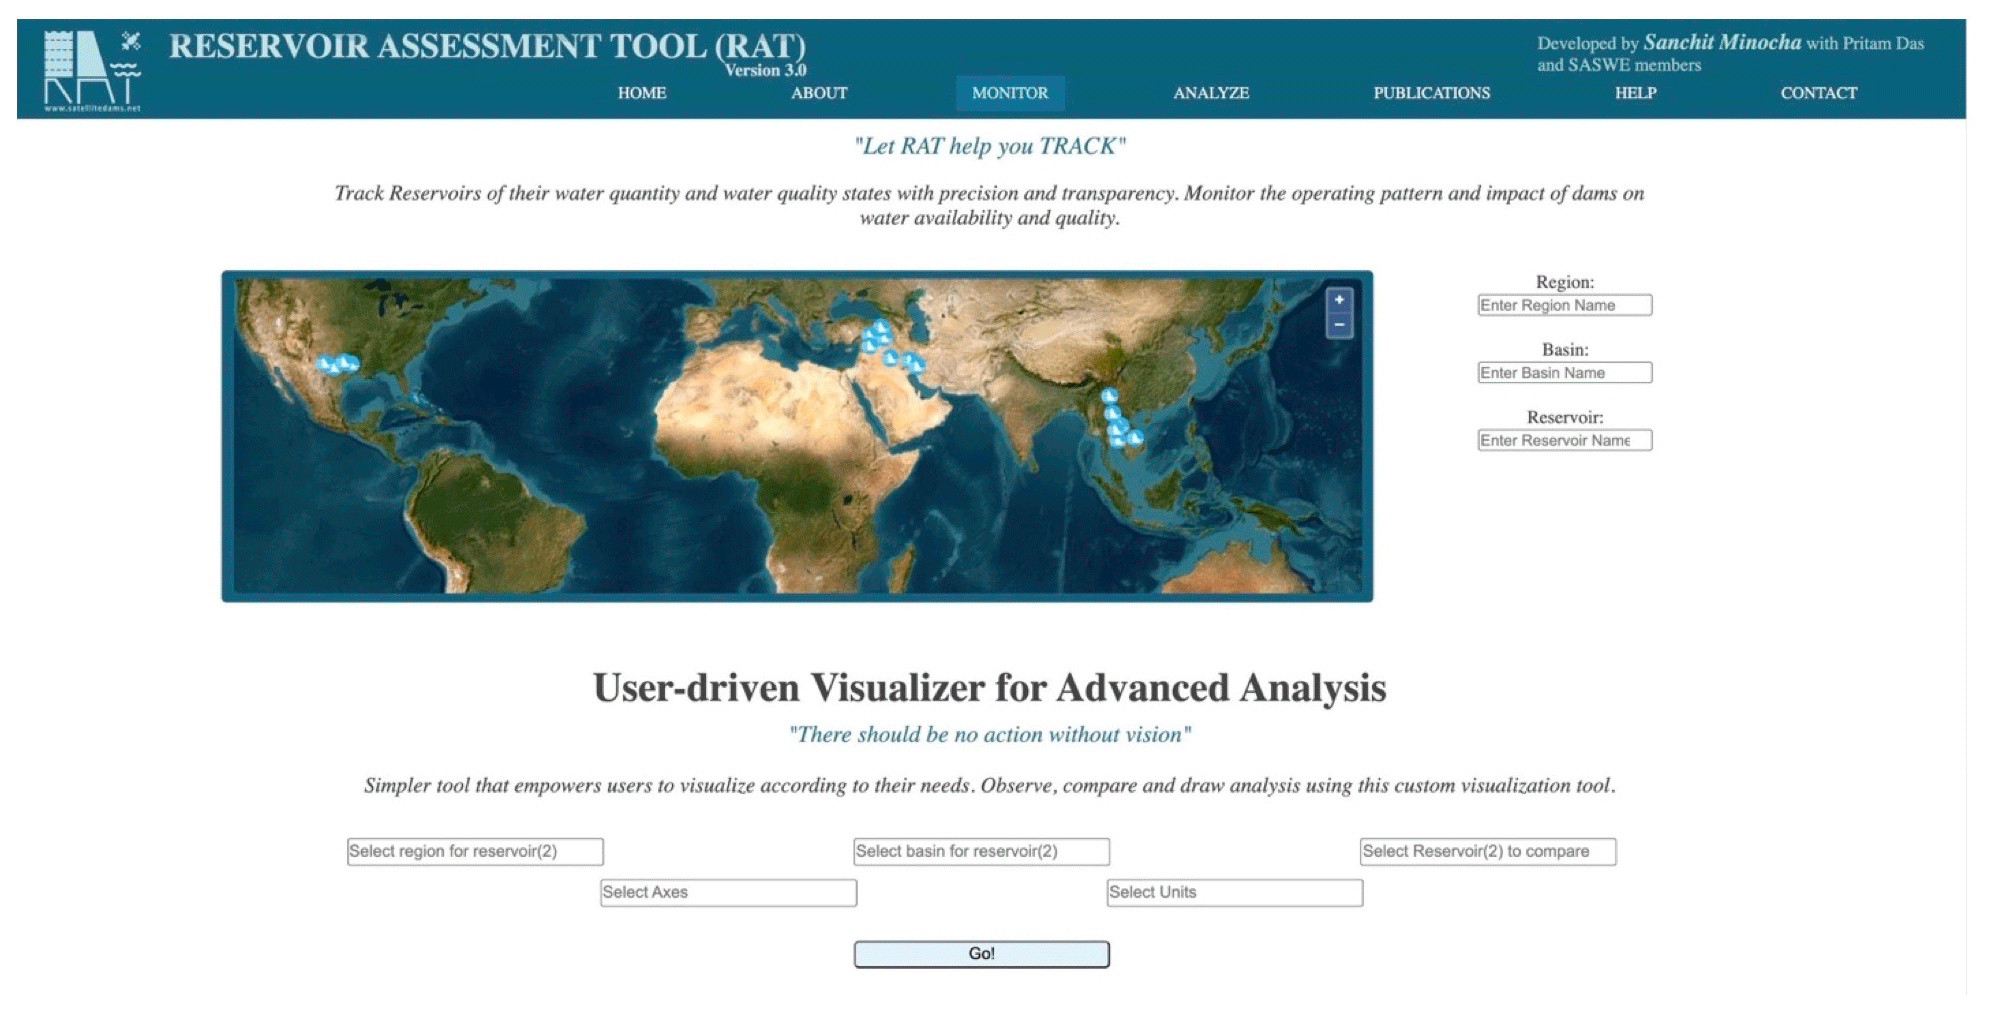1990x1012 pixels.
Task: Click the isolated dam marker over Iraq
Action: click(890, 357)
